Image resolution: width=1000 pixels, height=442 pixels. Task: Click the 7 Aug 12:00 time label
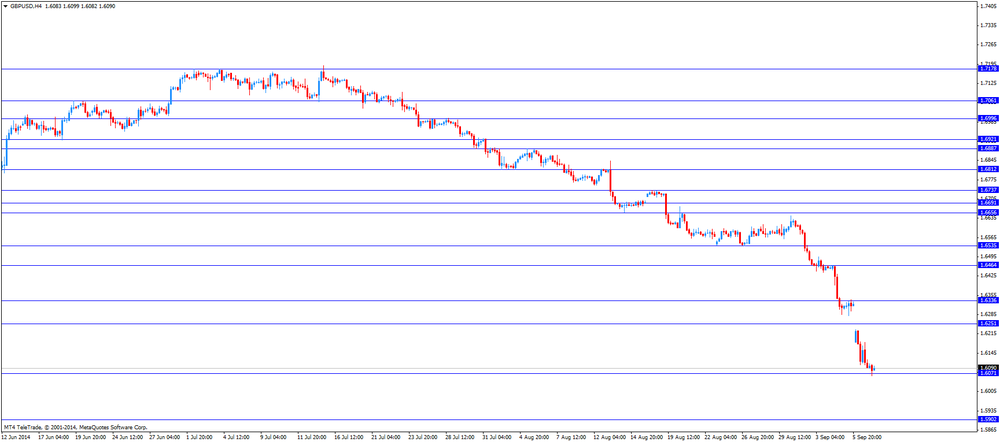click(570, 438)
